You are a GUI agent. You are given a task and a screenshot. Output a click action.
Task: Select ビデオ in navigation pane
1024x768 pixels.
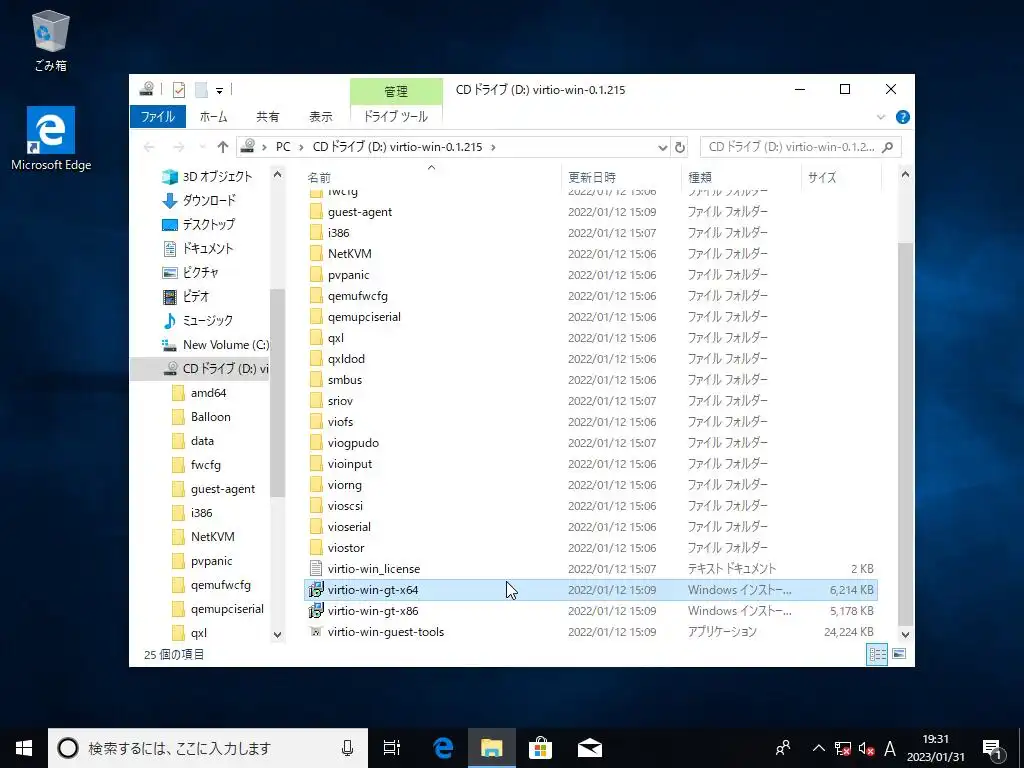185,296
